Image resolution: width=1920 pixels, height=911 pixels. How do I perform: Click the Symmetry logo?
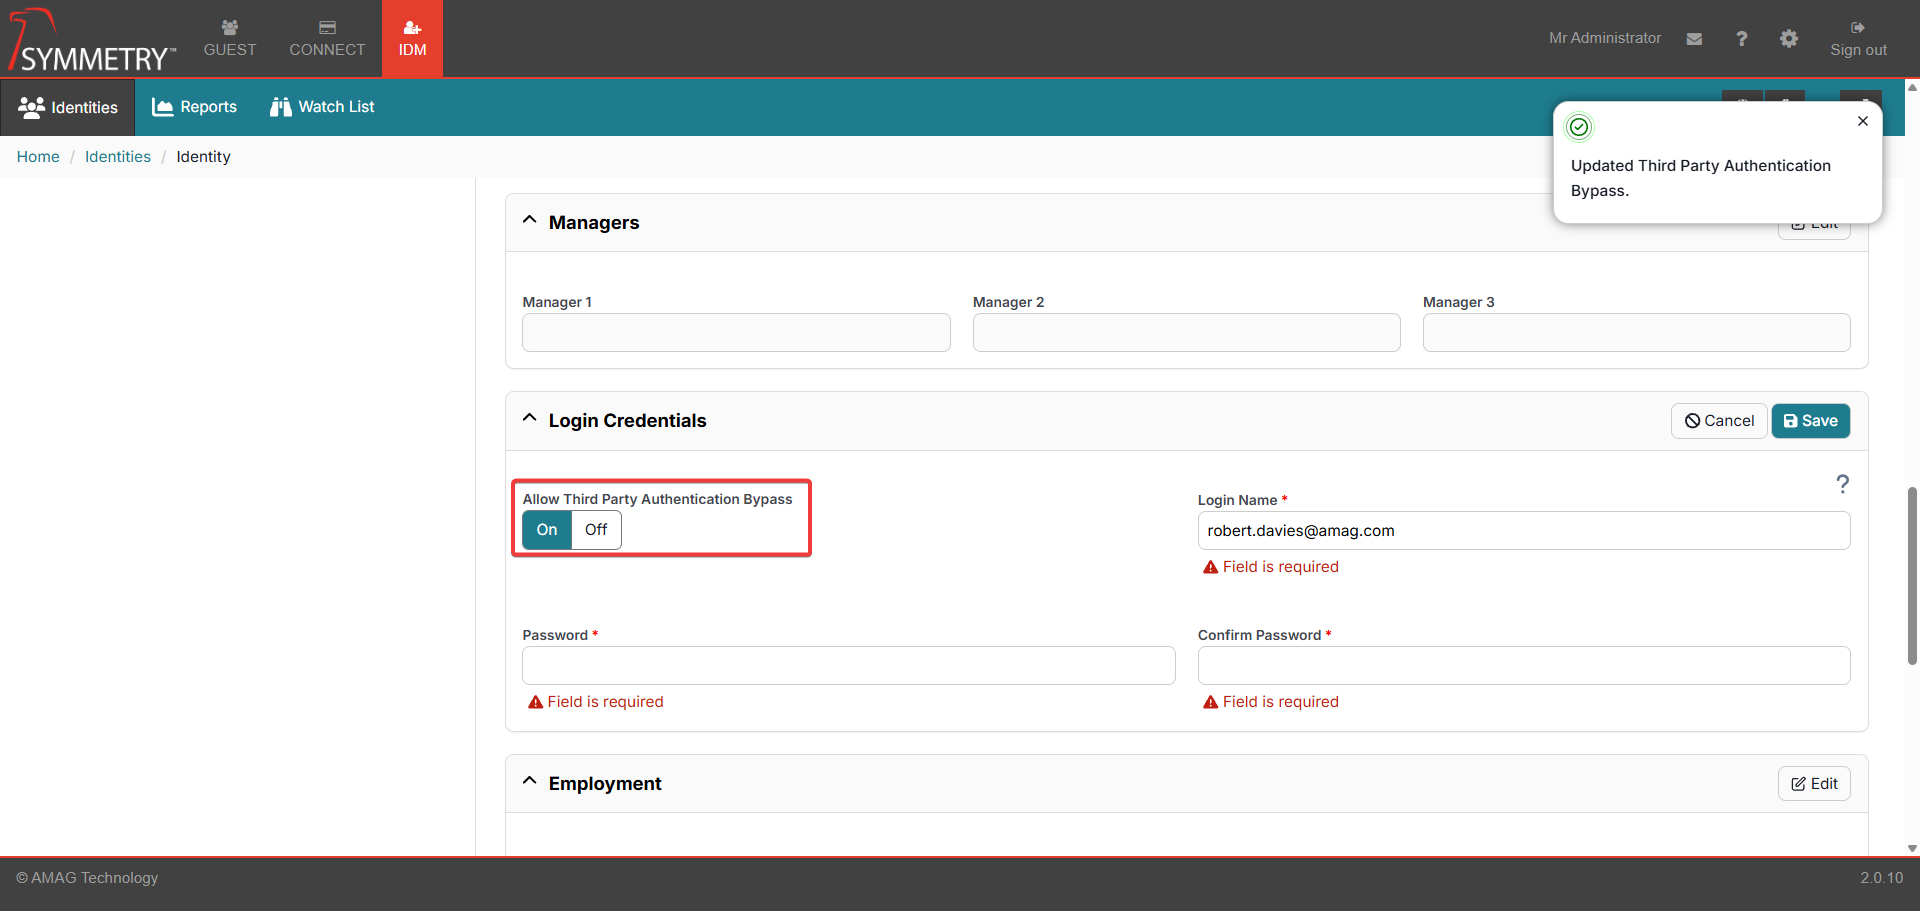click(x=92, y=42)
